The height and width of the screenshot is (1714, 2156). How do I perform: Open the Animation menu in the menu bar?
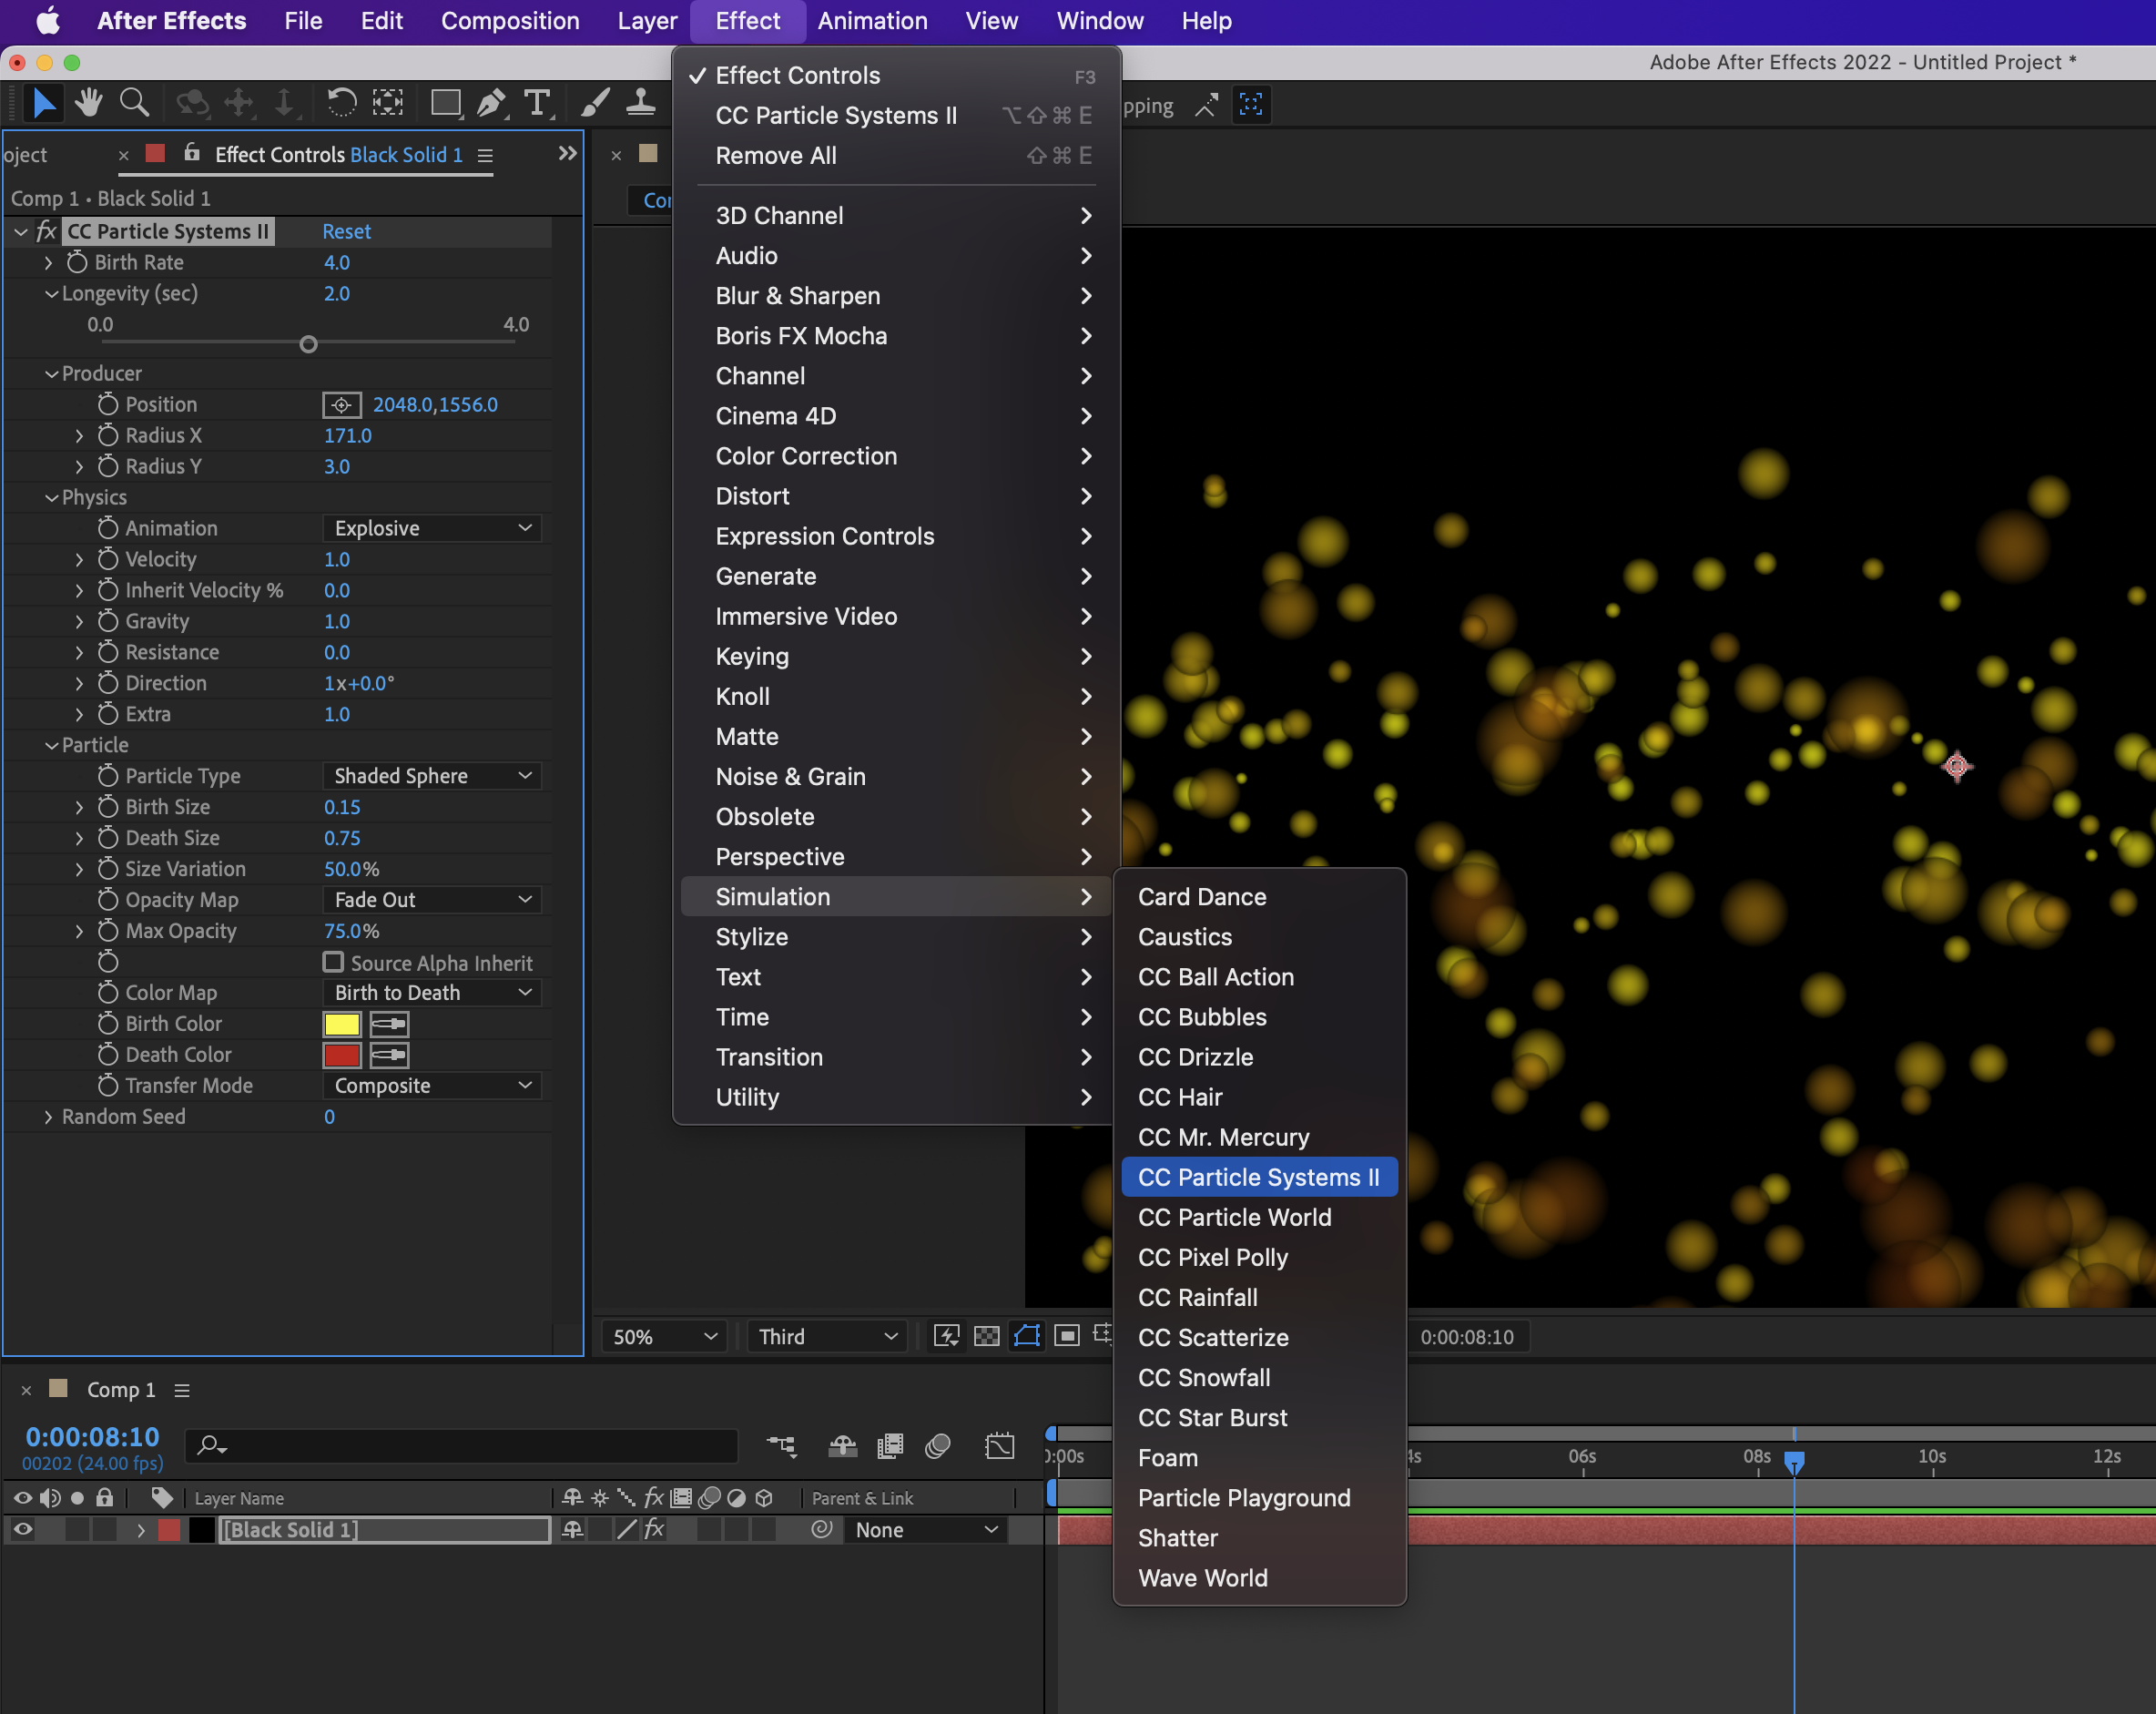pyautogui.click(x=872, y=20)
